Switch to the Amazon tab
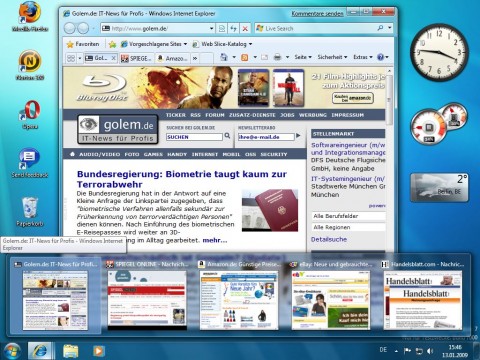Image resolution: width=480 pixels, height=360 pixels. click(172, 58)
